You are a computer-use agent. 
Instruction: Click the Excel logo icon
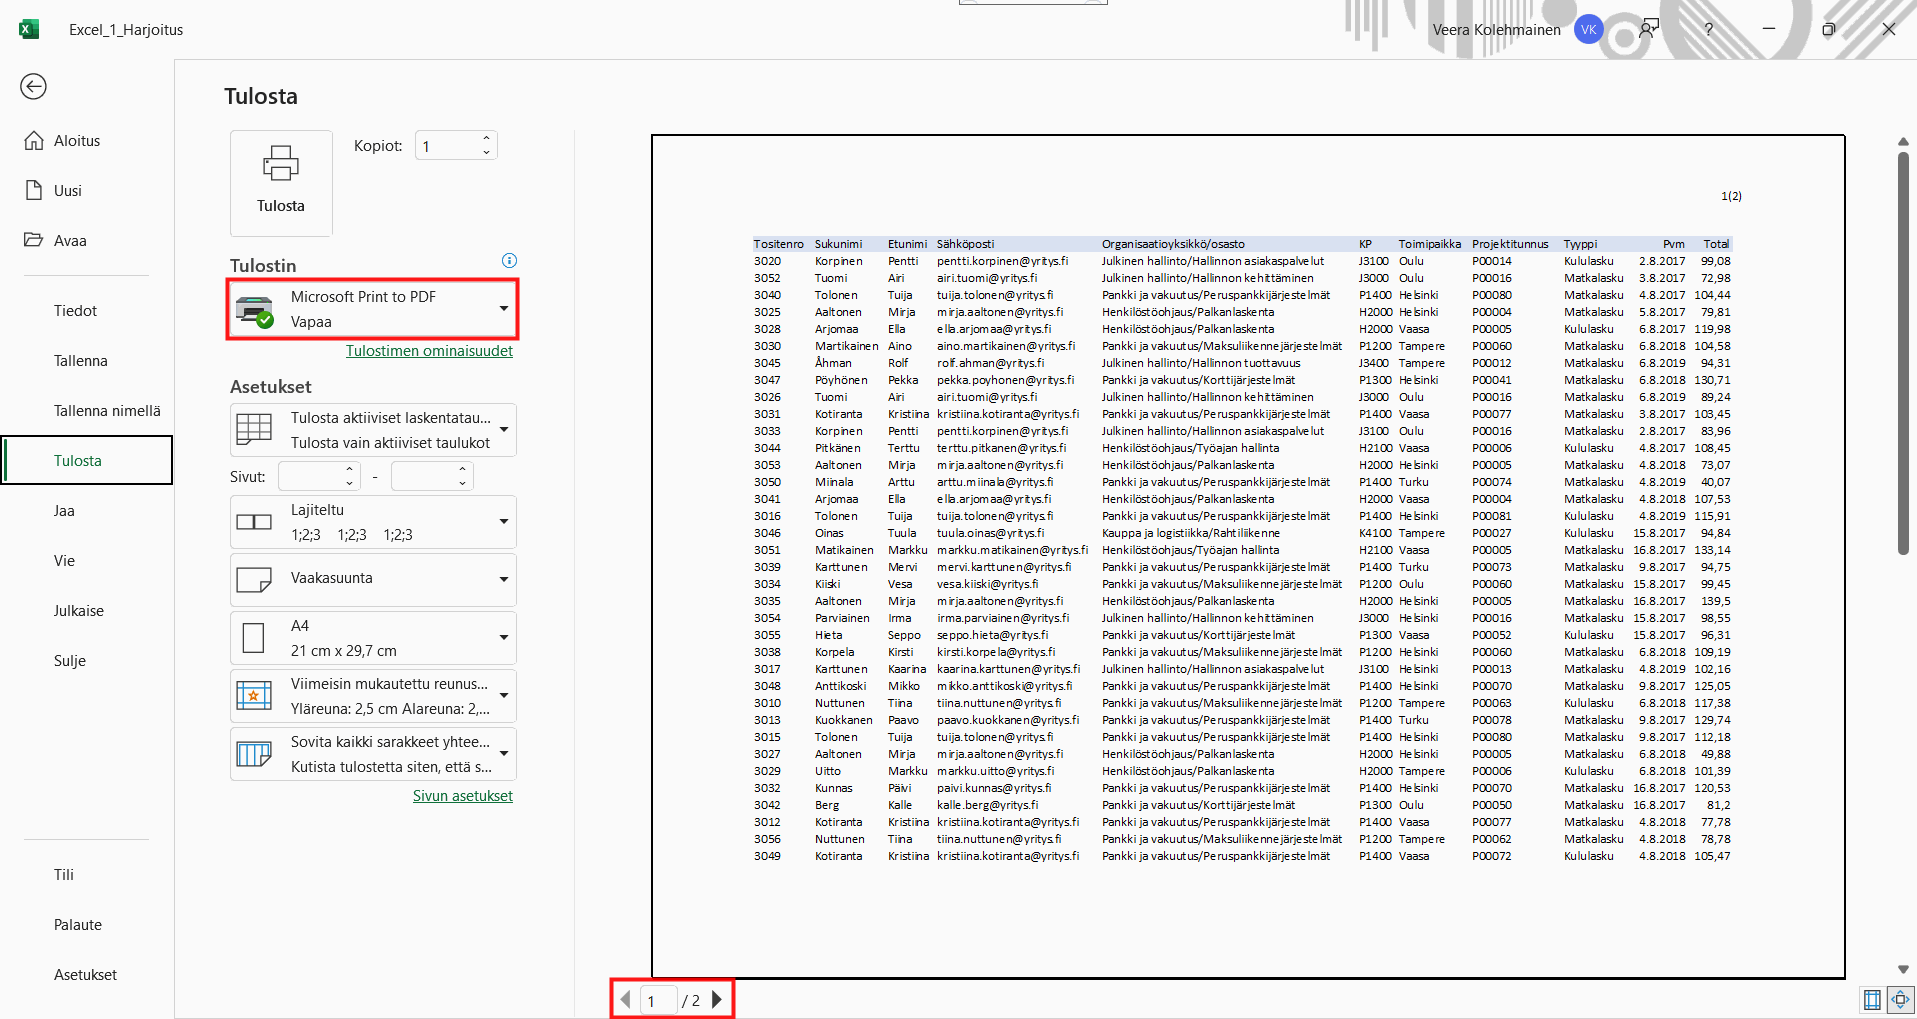click(x=29, y=29)
